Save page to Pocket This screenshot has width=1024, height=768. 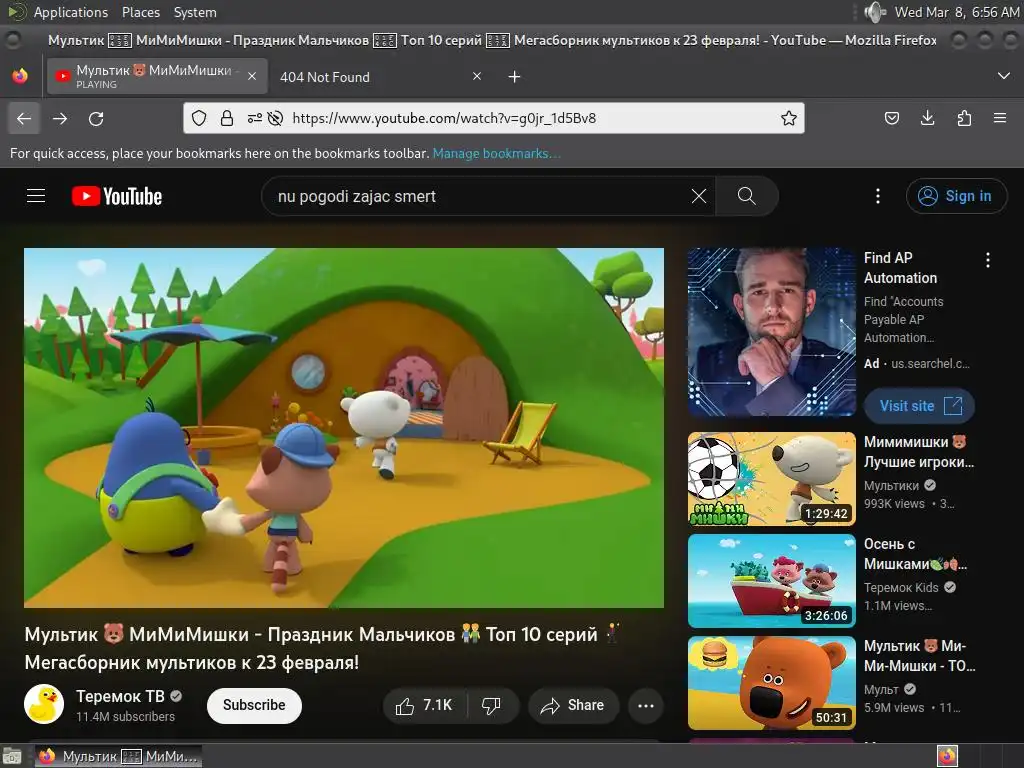pyautogui.click(x=891, y=118)
